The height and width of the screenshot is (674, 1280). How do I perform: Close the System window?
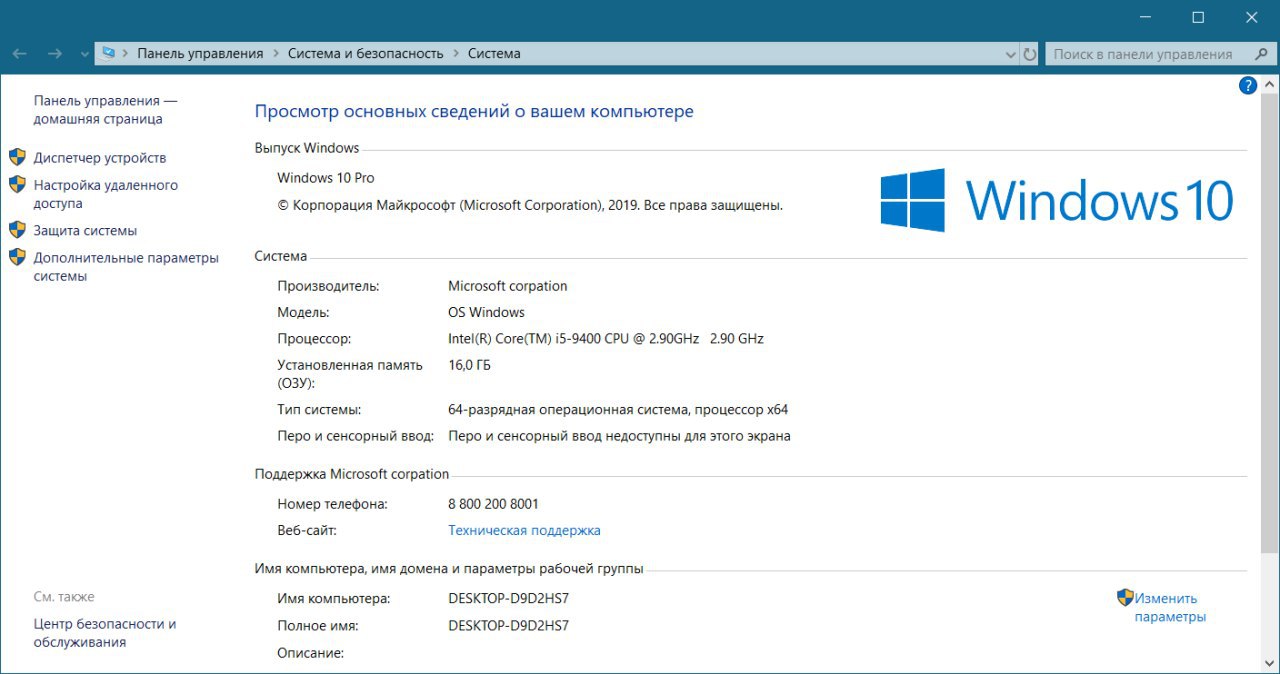click(x=1252, y=17)
